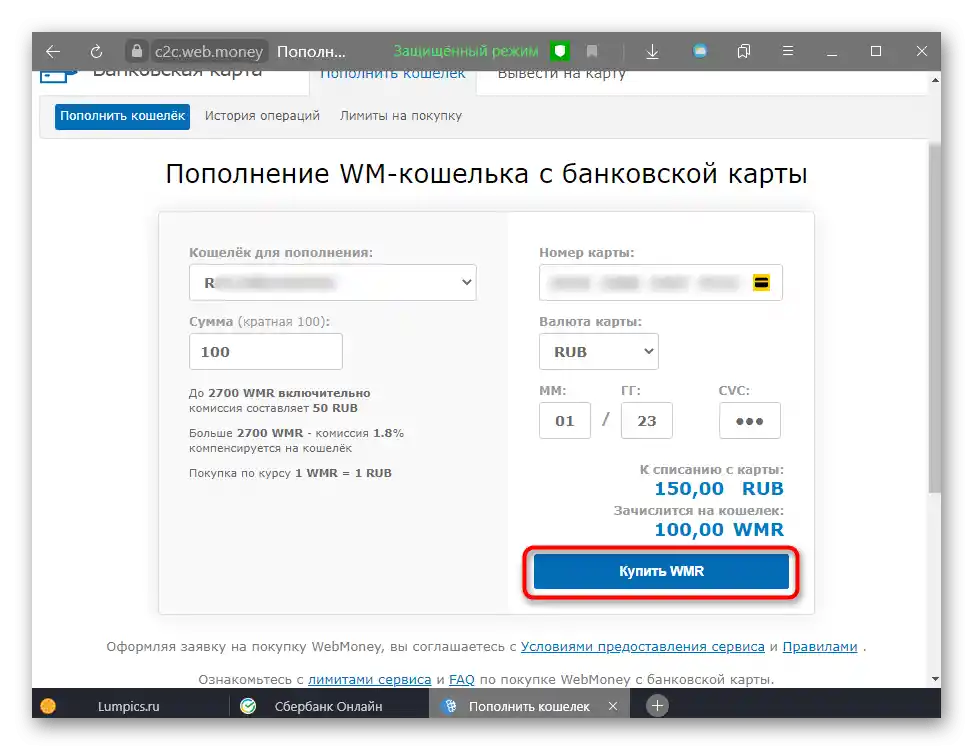Open the FAQ link
The height and width of the screenshot is (750, 973).
[462, 679]
